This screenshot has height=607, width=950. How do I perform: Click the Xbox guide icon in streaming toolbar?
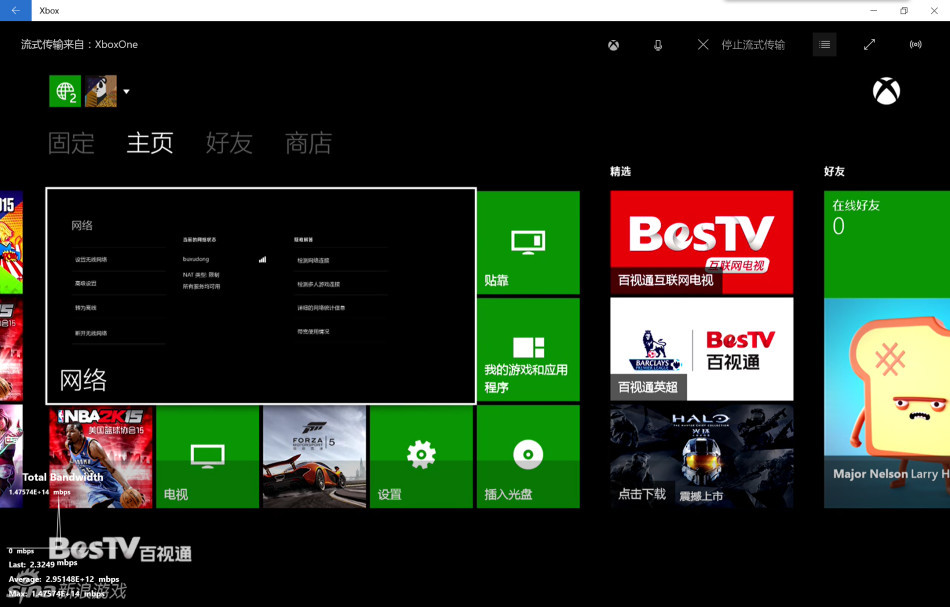(x=613, y=45)
